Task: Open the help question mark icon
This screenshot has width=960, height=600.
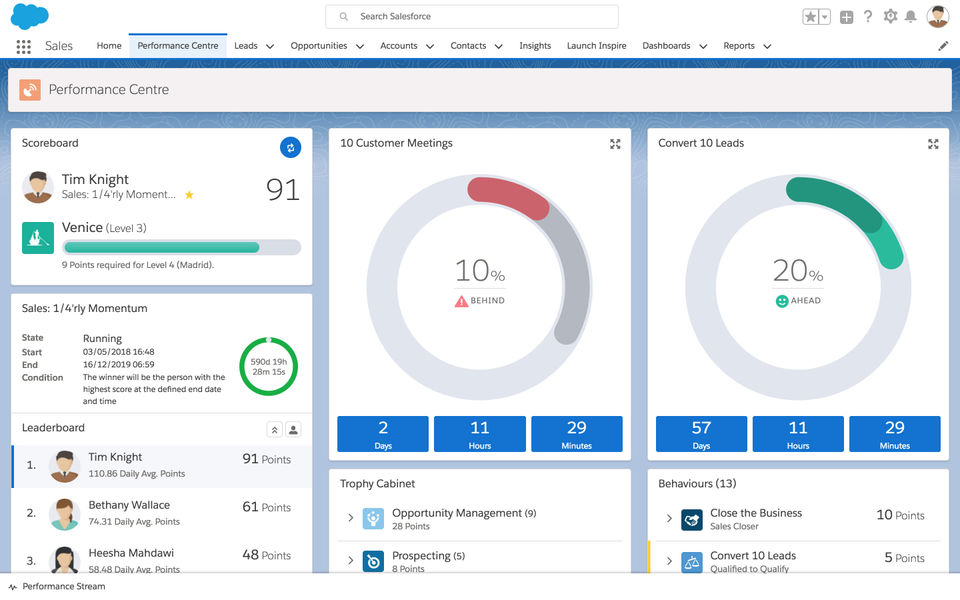Action: click(x=868, y=17)
